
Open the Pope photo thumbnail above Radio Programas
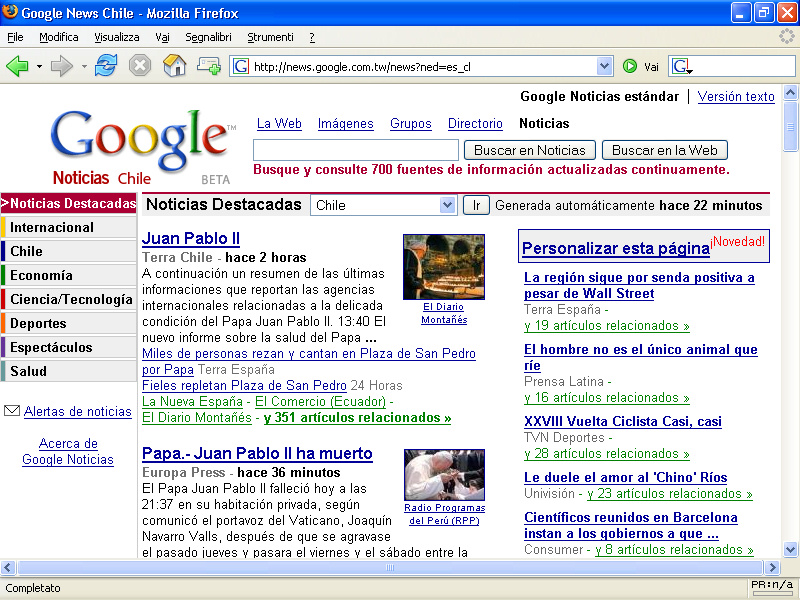(444, 474)
